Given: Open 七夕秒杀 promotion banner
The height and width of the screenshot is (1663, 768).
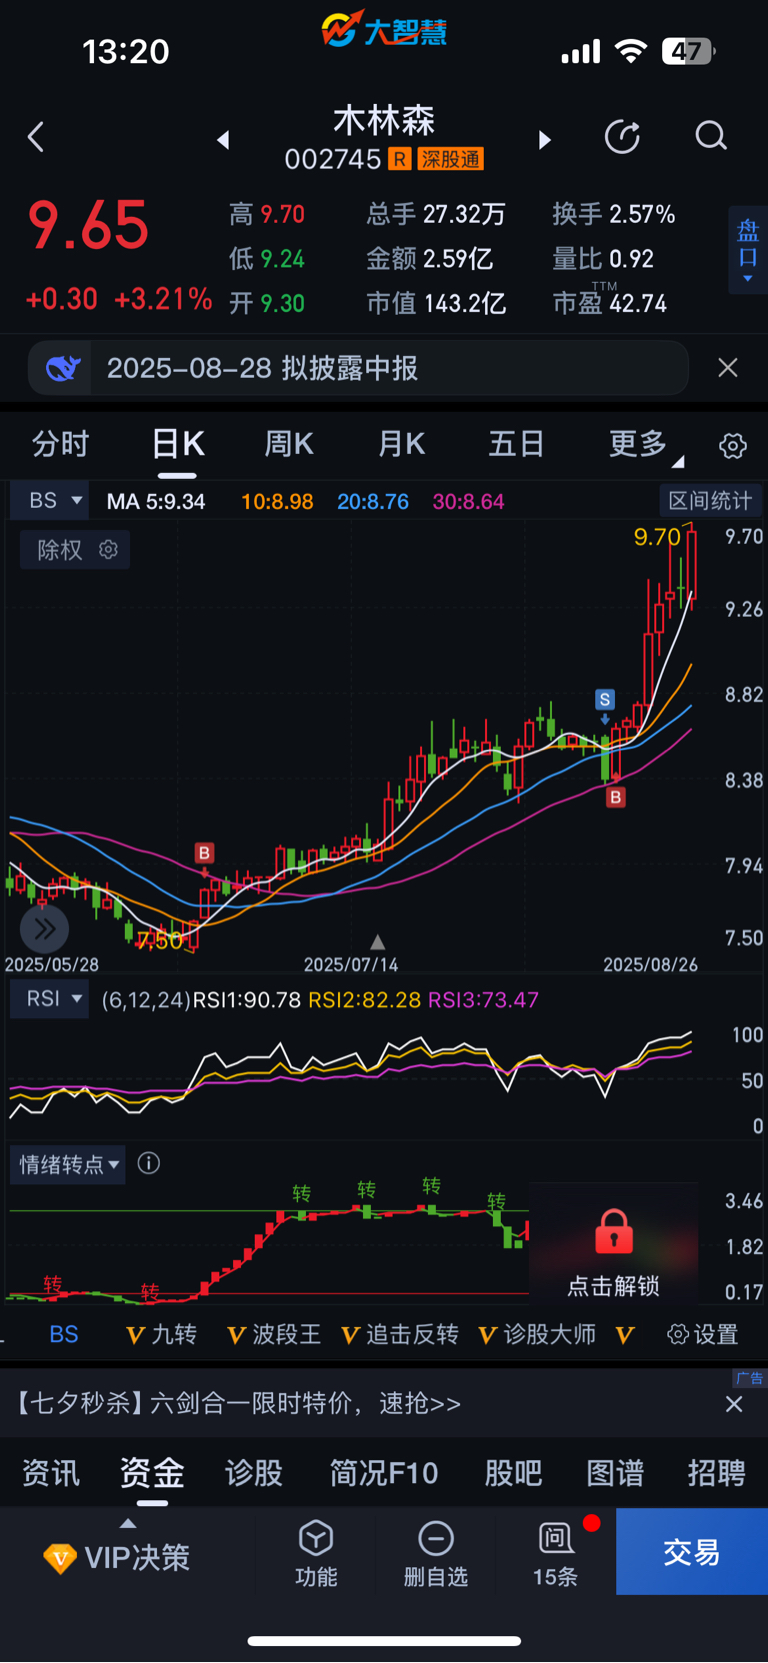Looking at the screenshot, I should [237, 1403].
